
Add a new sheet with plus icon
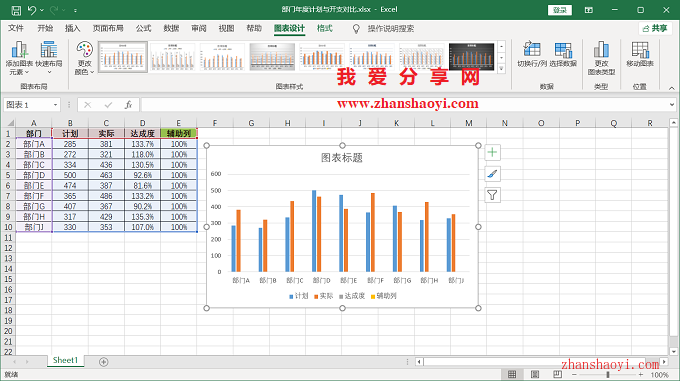104,361
